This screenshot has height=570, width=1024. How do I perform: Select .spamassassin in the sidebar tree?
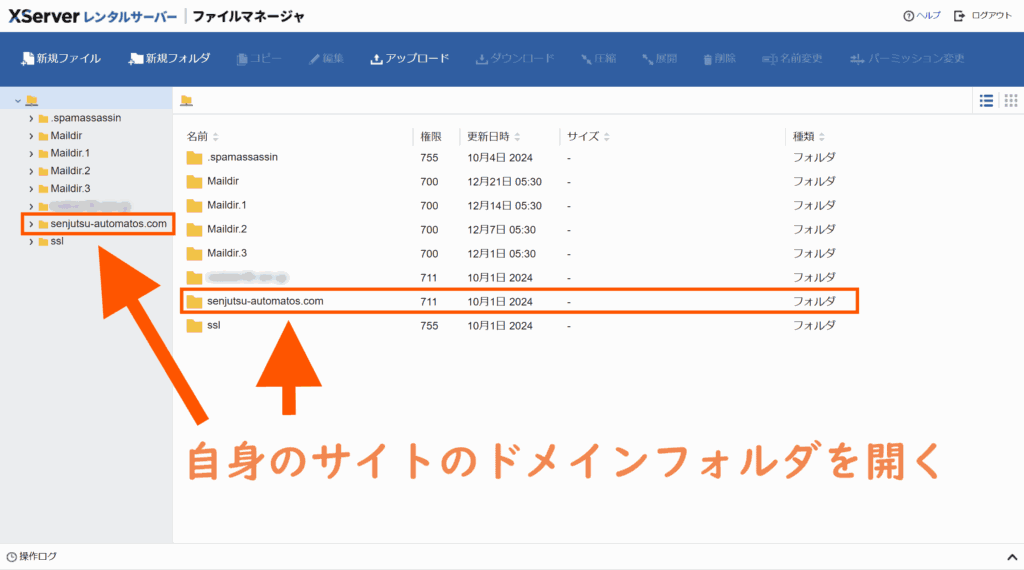click(x=85, y=118)
